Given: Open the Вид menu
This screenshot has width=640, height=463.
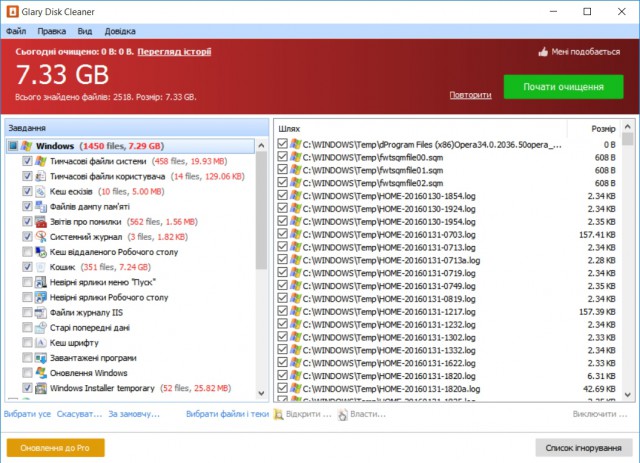Looking at the screenshot, I should click(x=84, y=31).
